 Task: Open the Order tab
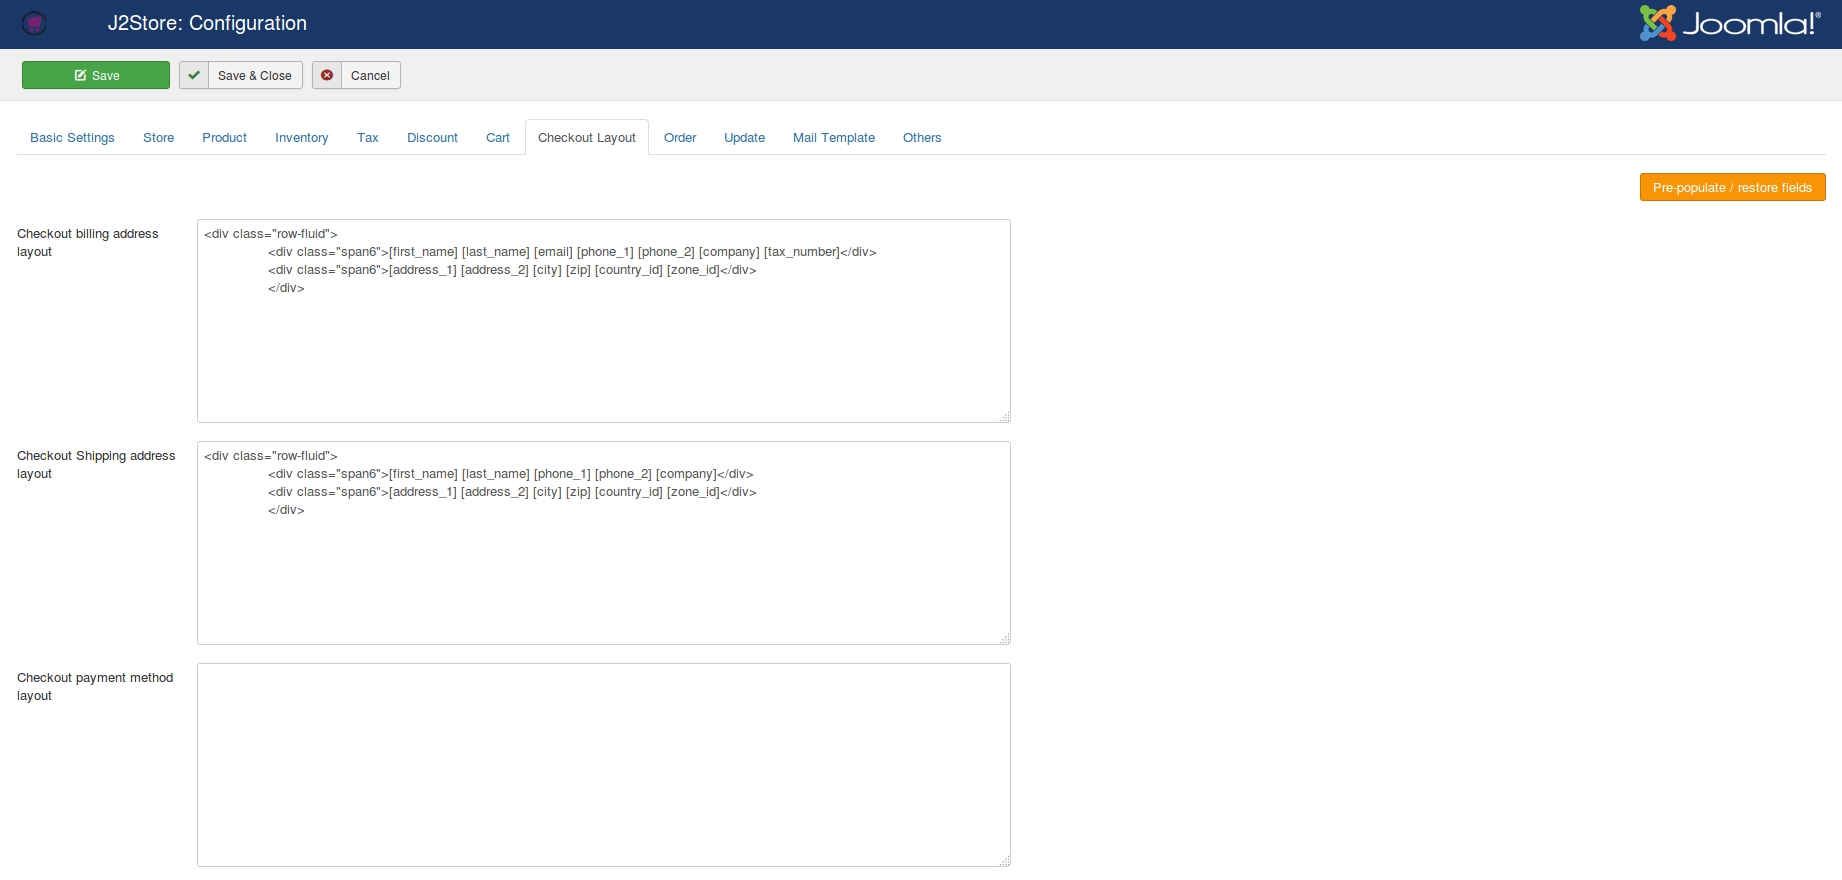point(680,138)
